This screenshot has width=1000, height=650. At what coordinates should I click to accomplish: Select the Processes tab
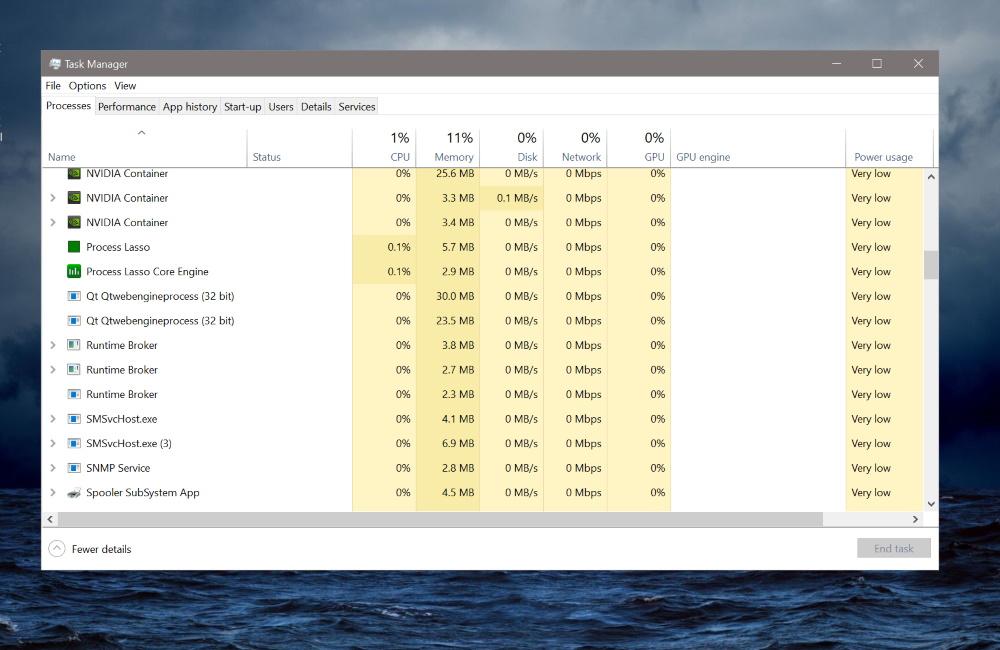(68, 106)
